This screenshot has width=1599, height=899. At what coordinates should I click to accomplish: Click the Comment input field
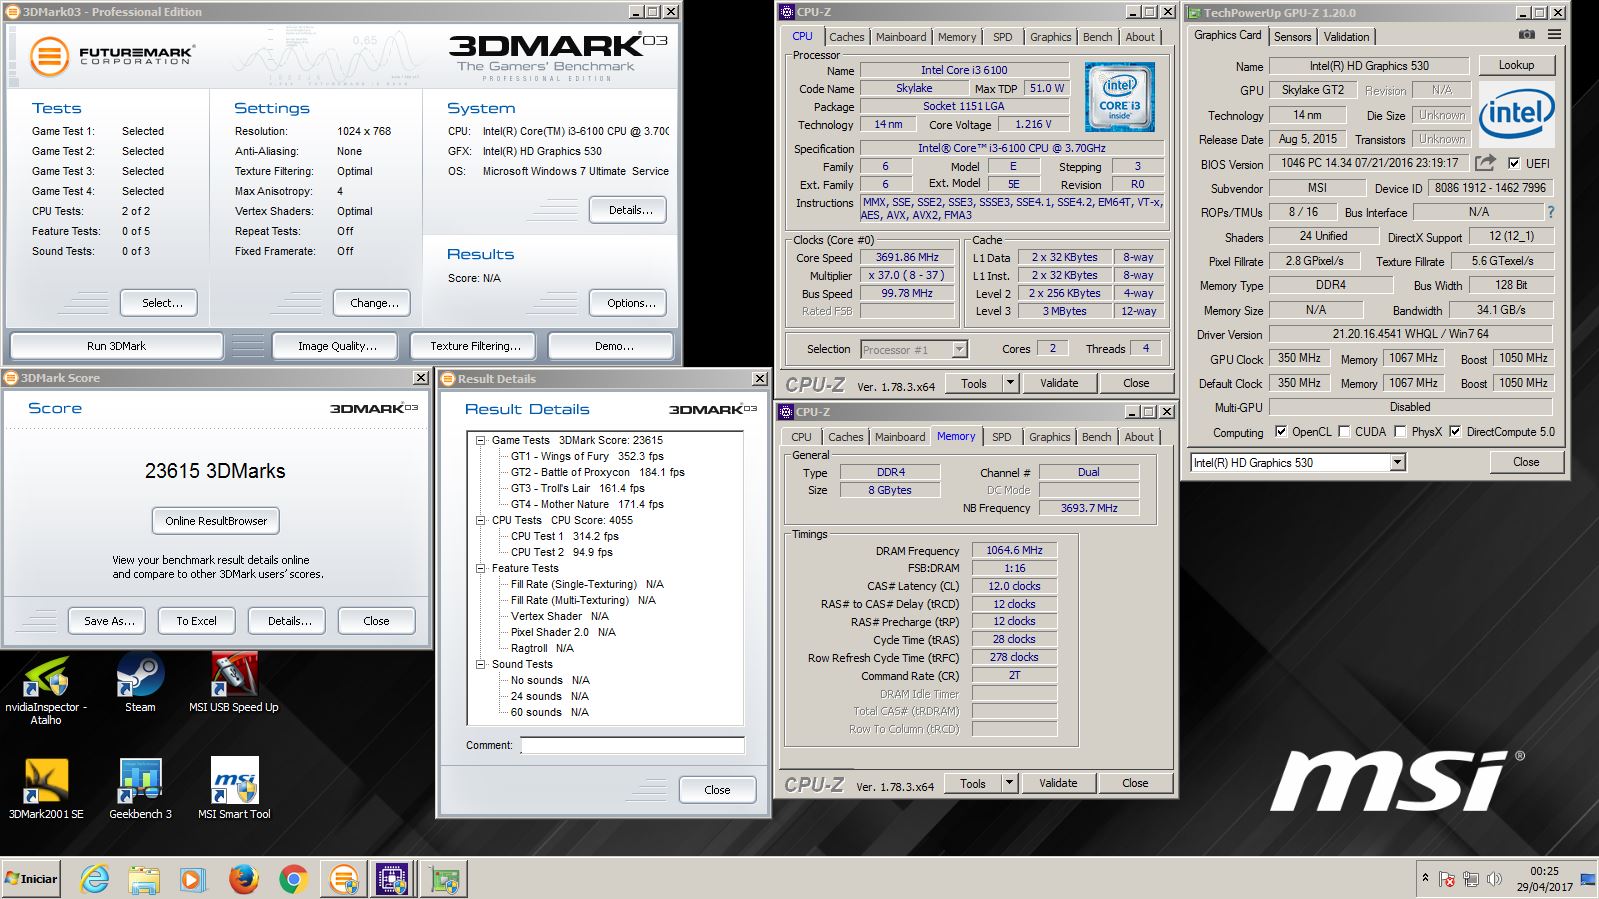click(x=632, y=745)
